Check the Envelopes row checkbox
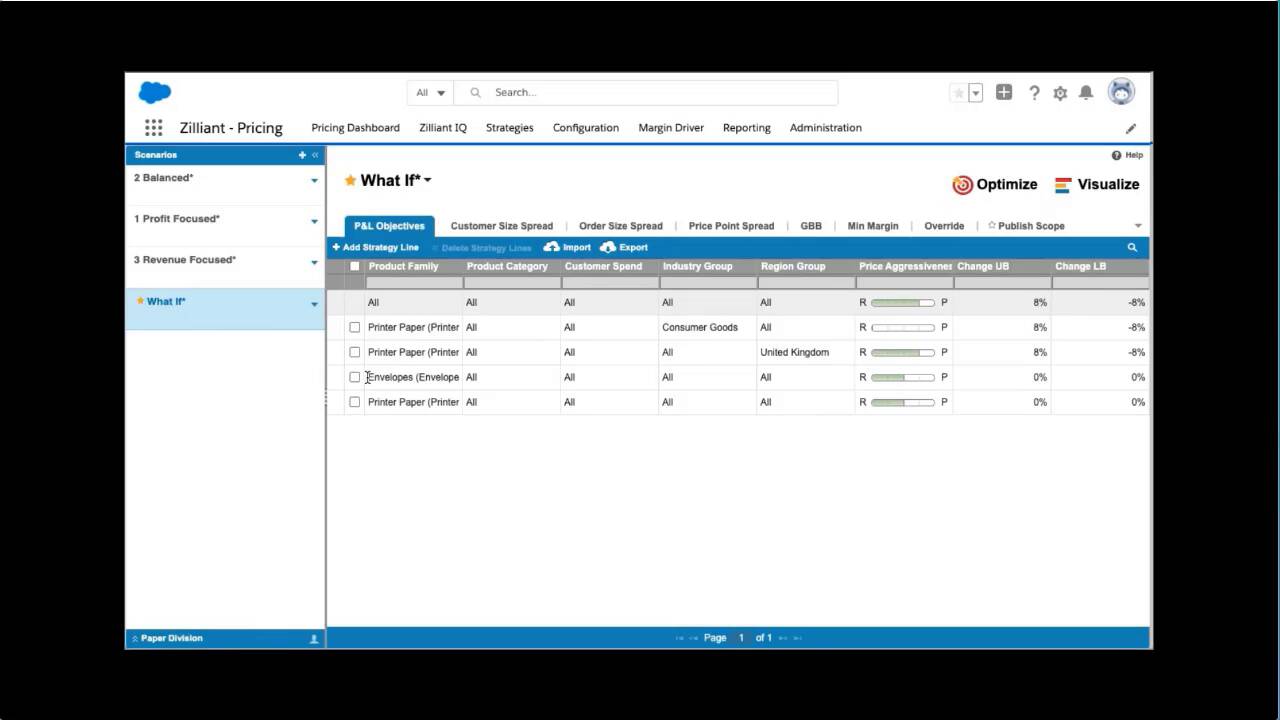 354,377
